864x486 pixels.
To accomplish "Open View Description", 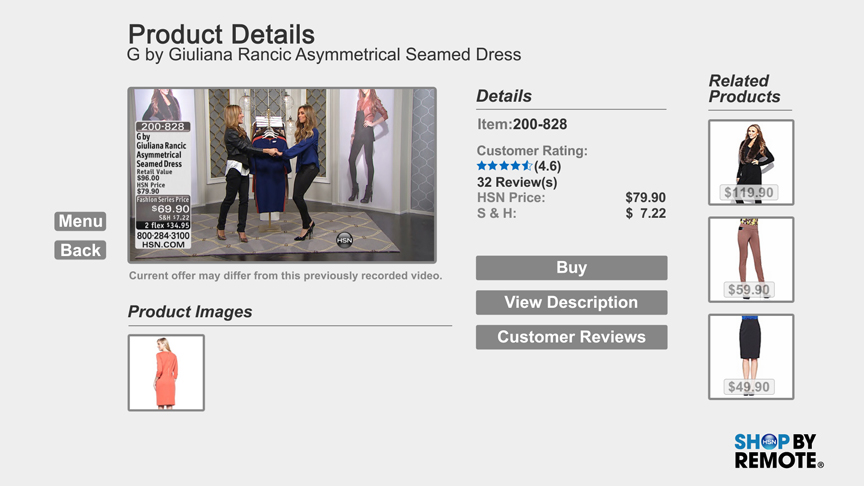I will tap(571, 303).
